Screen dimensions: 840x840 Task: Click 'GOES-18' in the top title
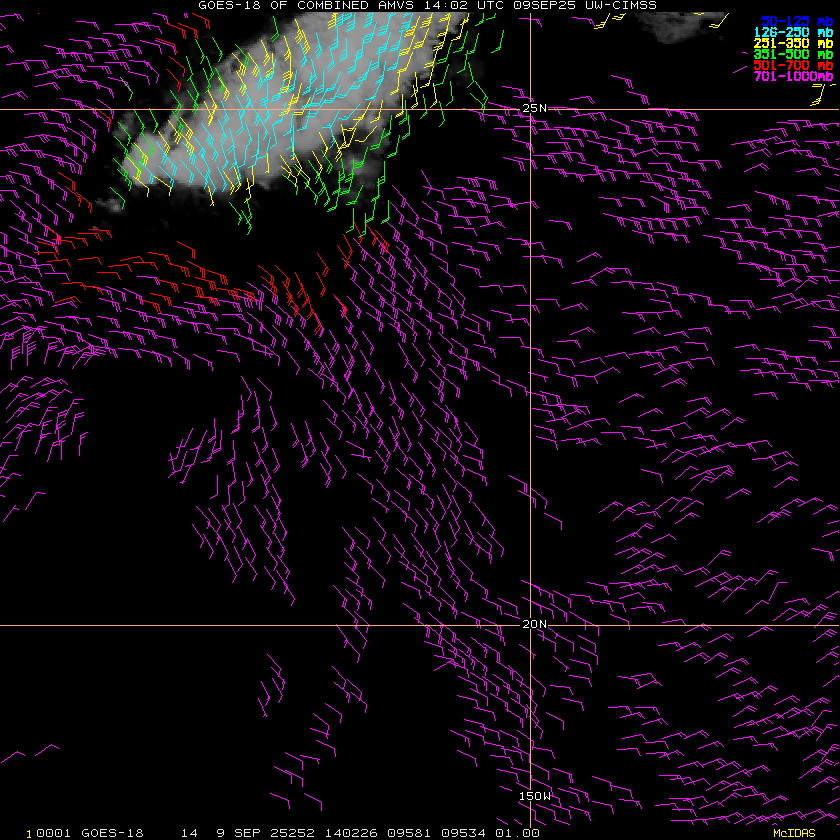click(229, 5)
